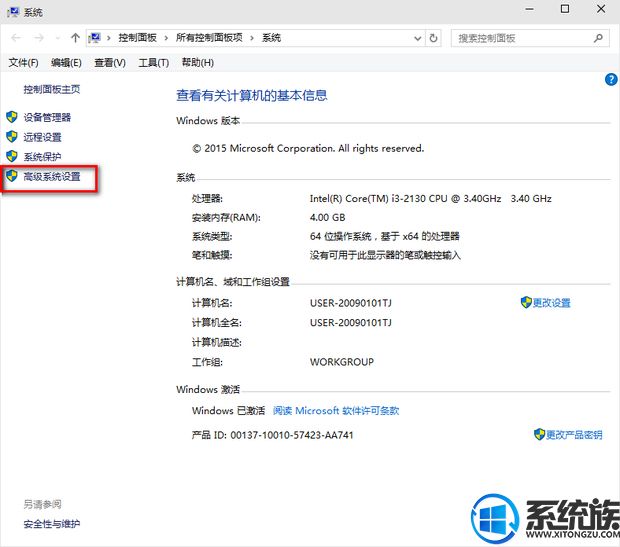Go to 控制面板主页 link
The width and height of the screenshot is (620, 547).
point(52,89)
